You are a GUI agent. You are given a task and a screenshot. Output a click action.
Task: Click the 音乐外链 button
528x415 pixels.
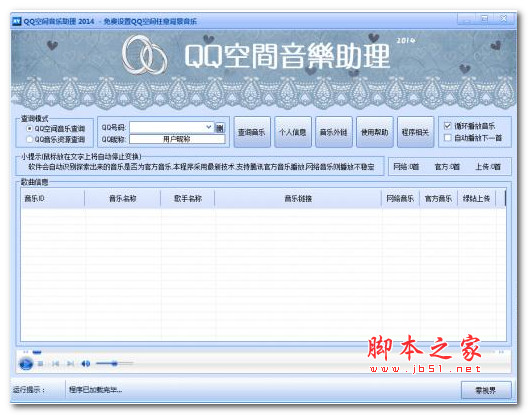click(x=334, y=132)
